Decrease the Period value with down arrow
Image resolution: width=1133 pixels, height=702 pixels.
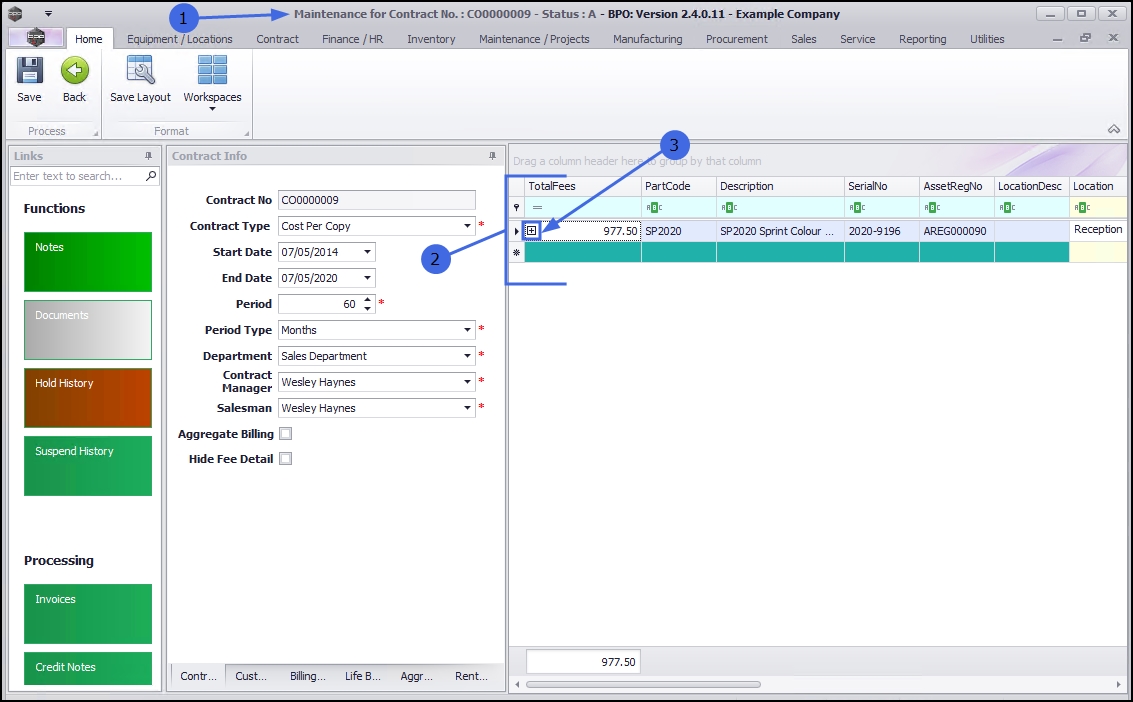coord(368,308)
